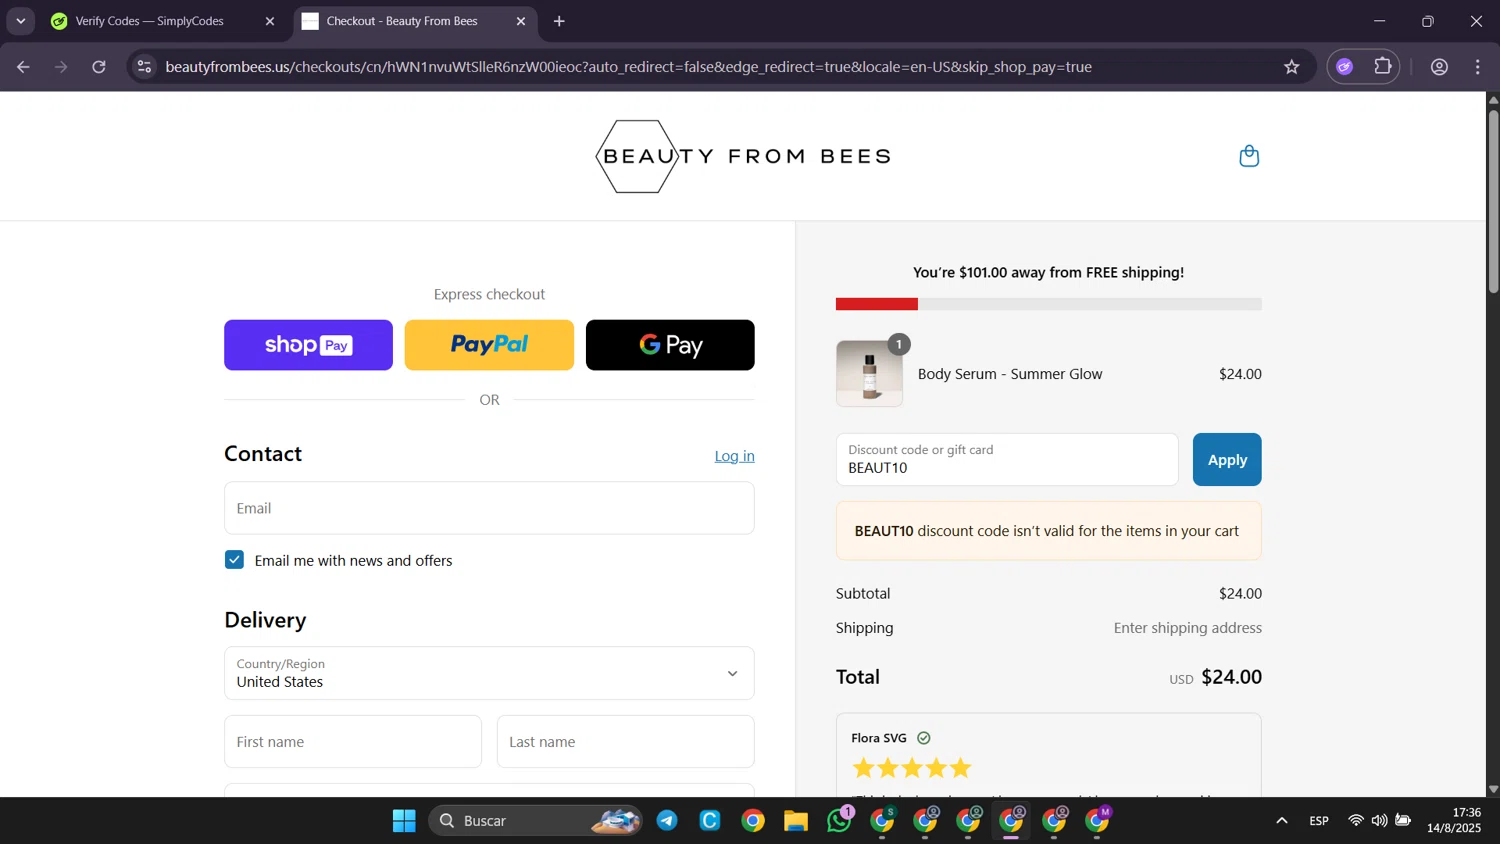Uncheck Email me with news and offers
Viewport: 1500px width, 844px height.
click(234, 560)
